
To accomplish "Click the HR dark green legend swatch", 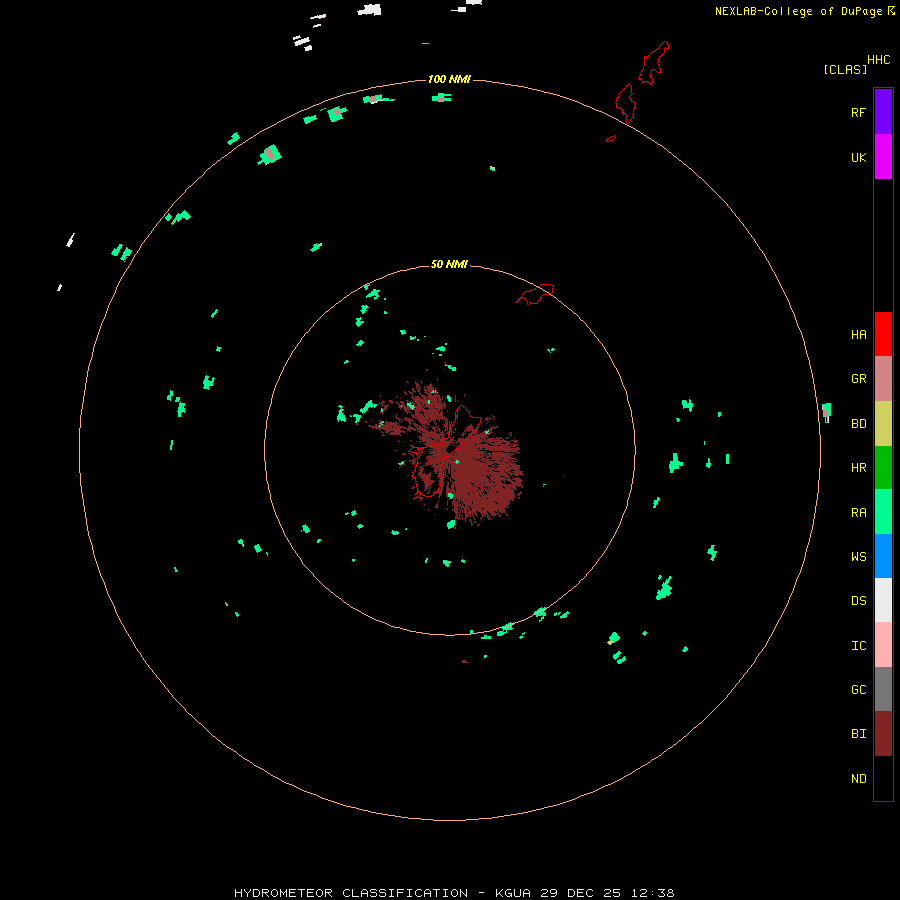I will coord(883,467).
